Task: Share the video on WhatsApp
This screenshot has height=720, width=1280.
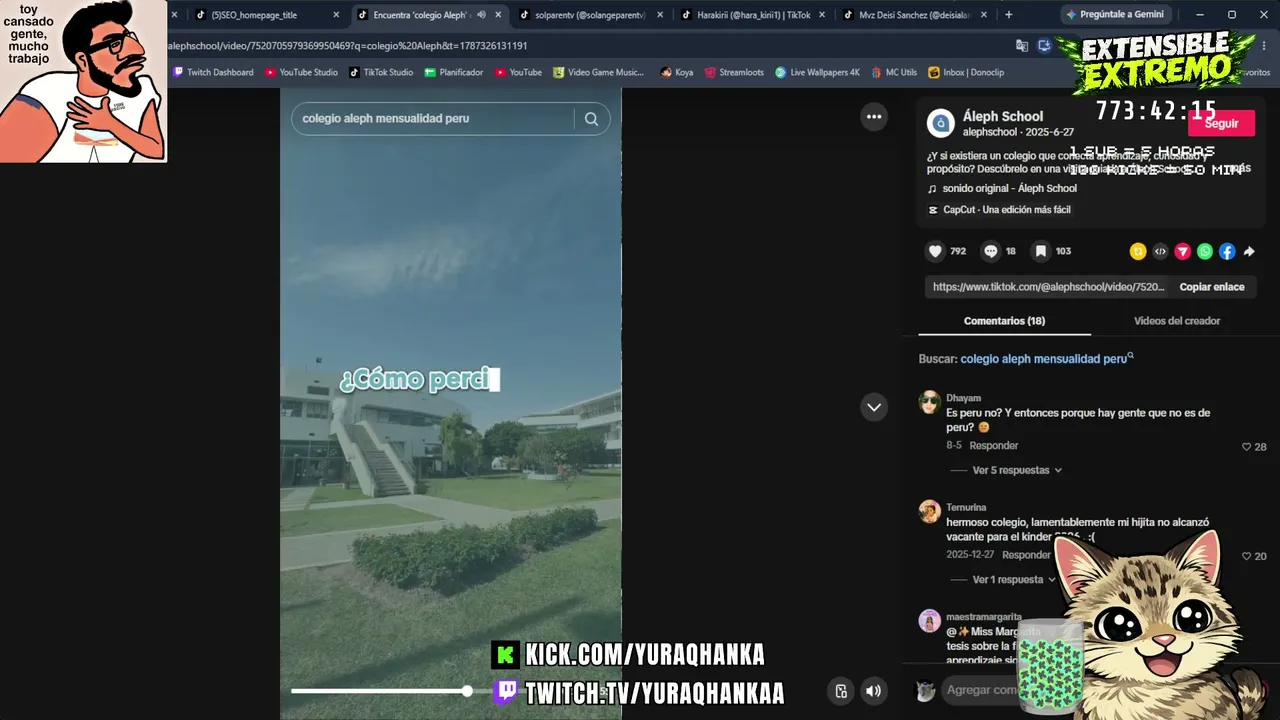Action: click(x=1205, y=252)
